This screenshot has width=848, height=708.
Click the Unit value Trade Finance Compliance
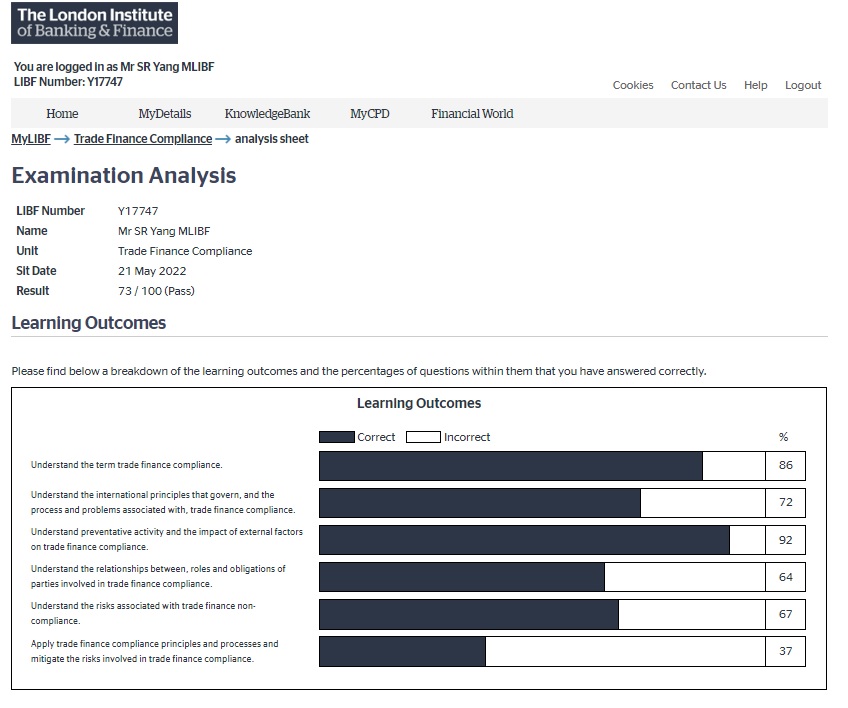tap(185, 251)
